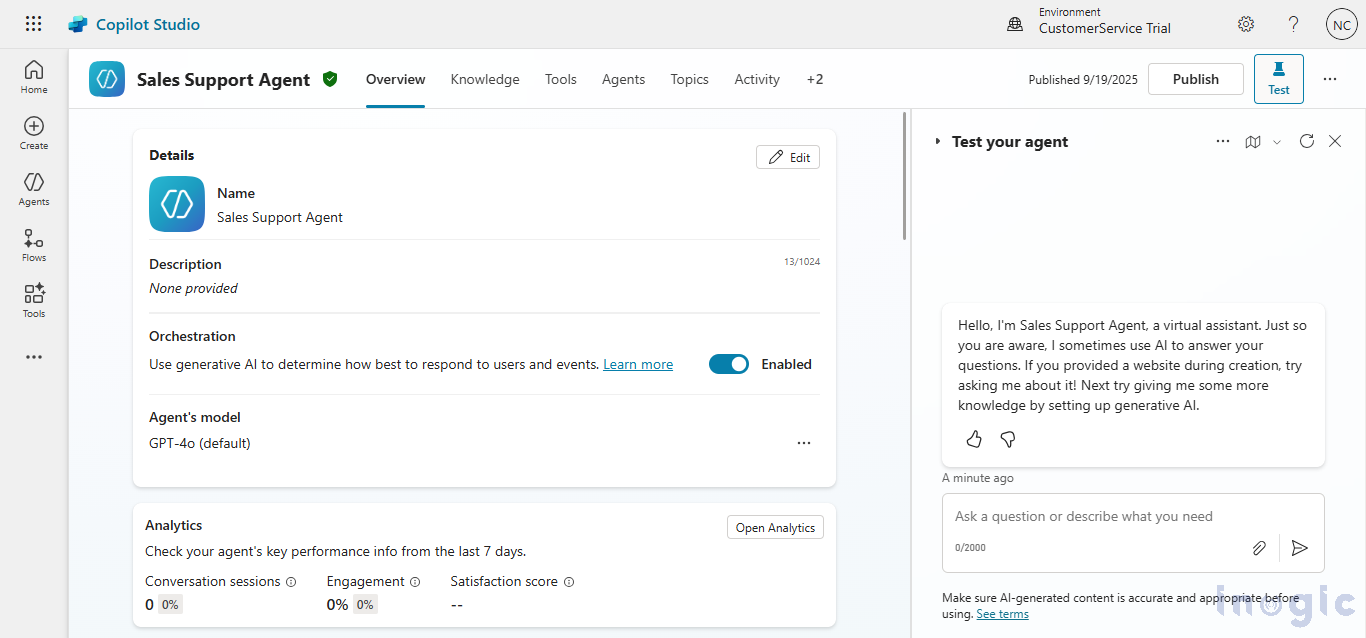Switch to the Topics tab
1366x638 pixels.
coord(689,79)
